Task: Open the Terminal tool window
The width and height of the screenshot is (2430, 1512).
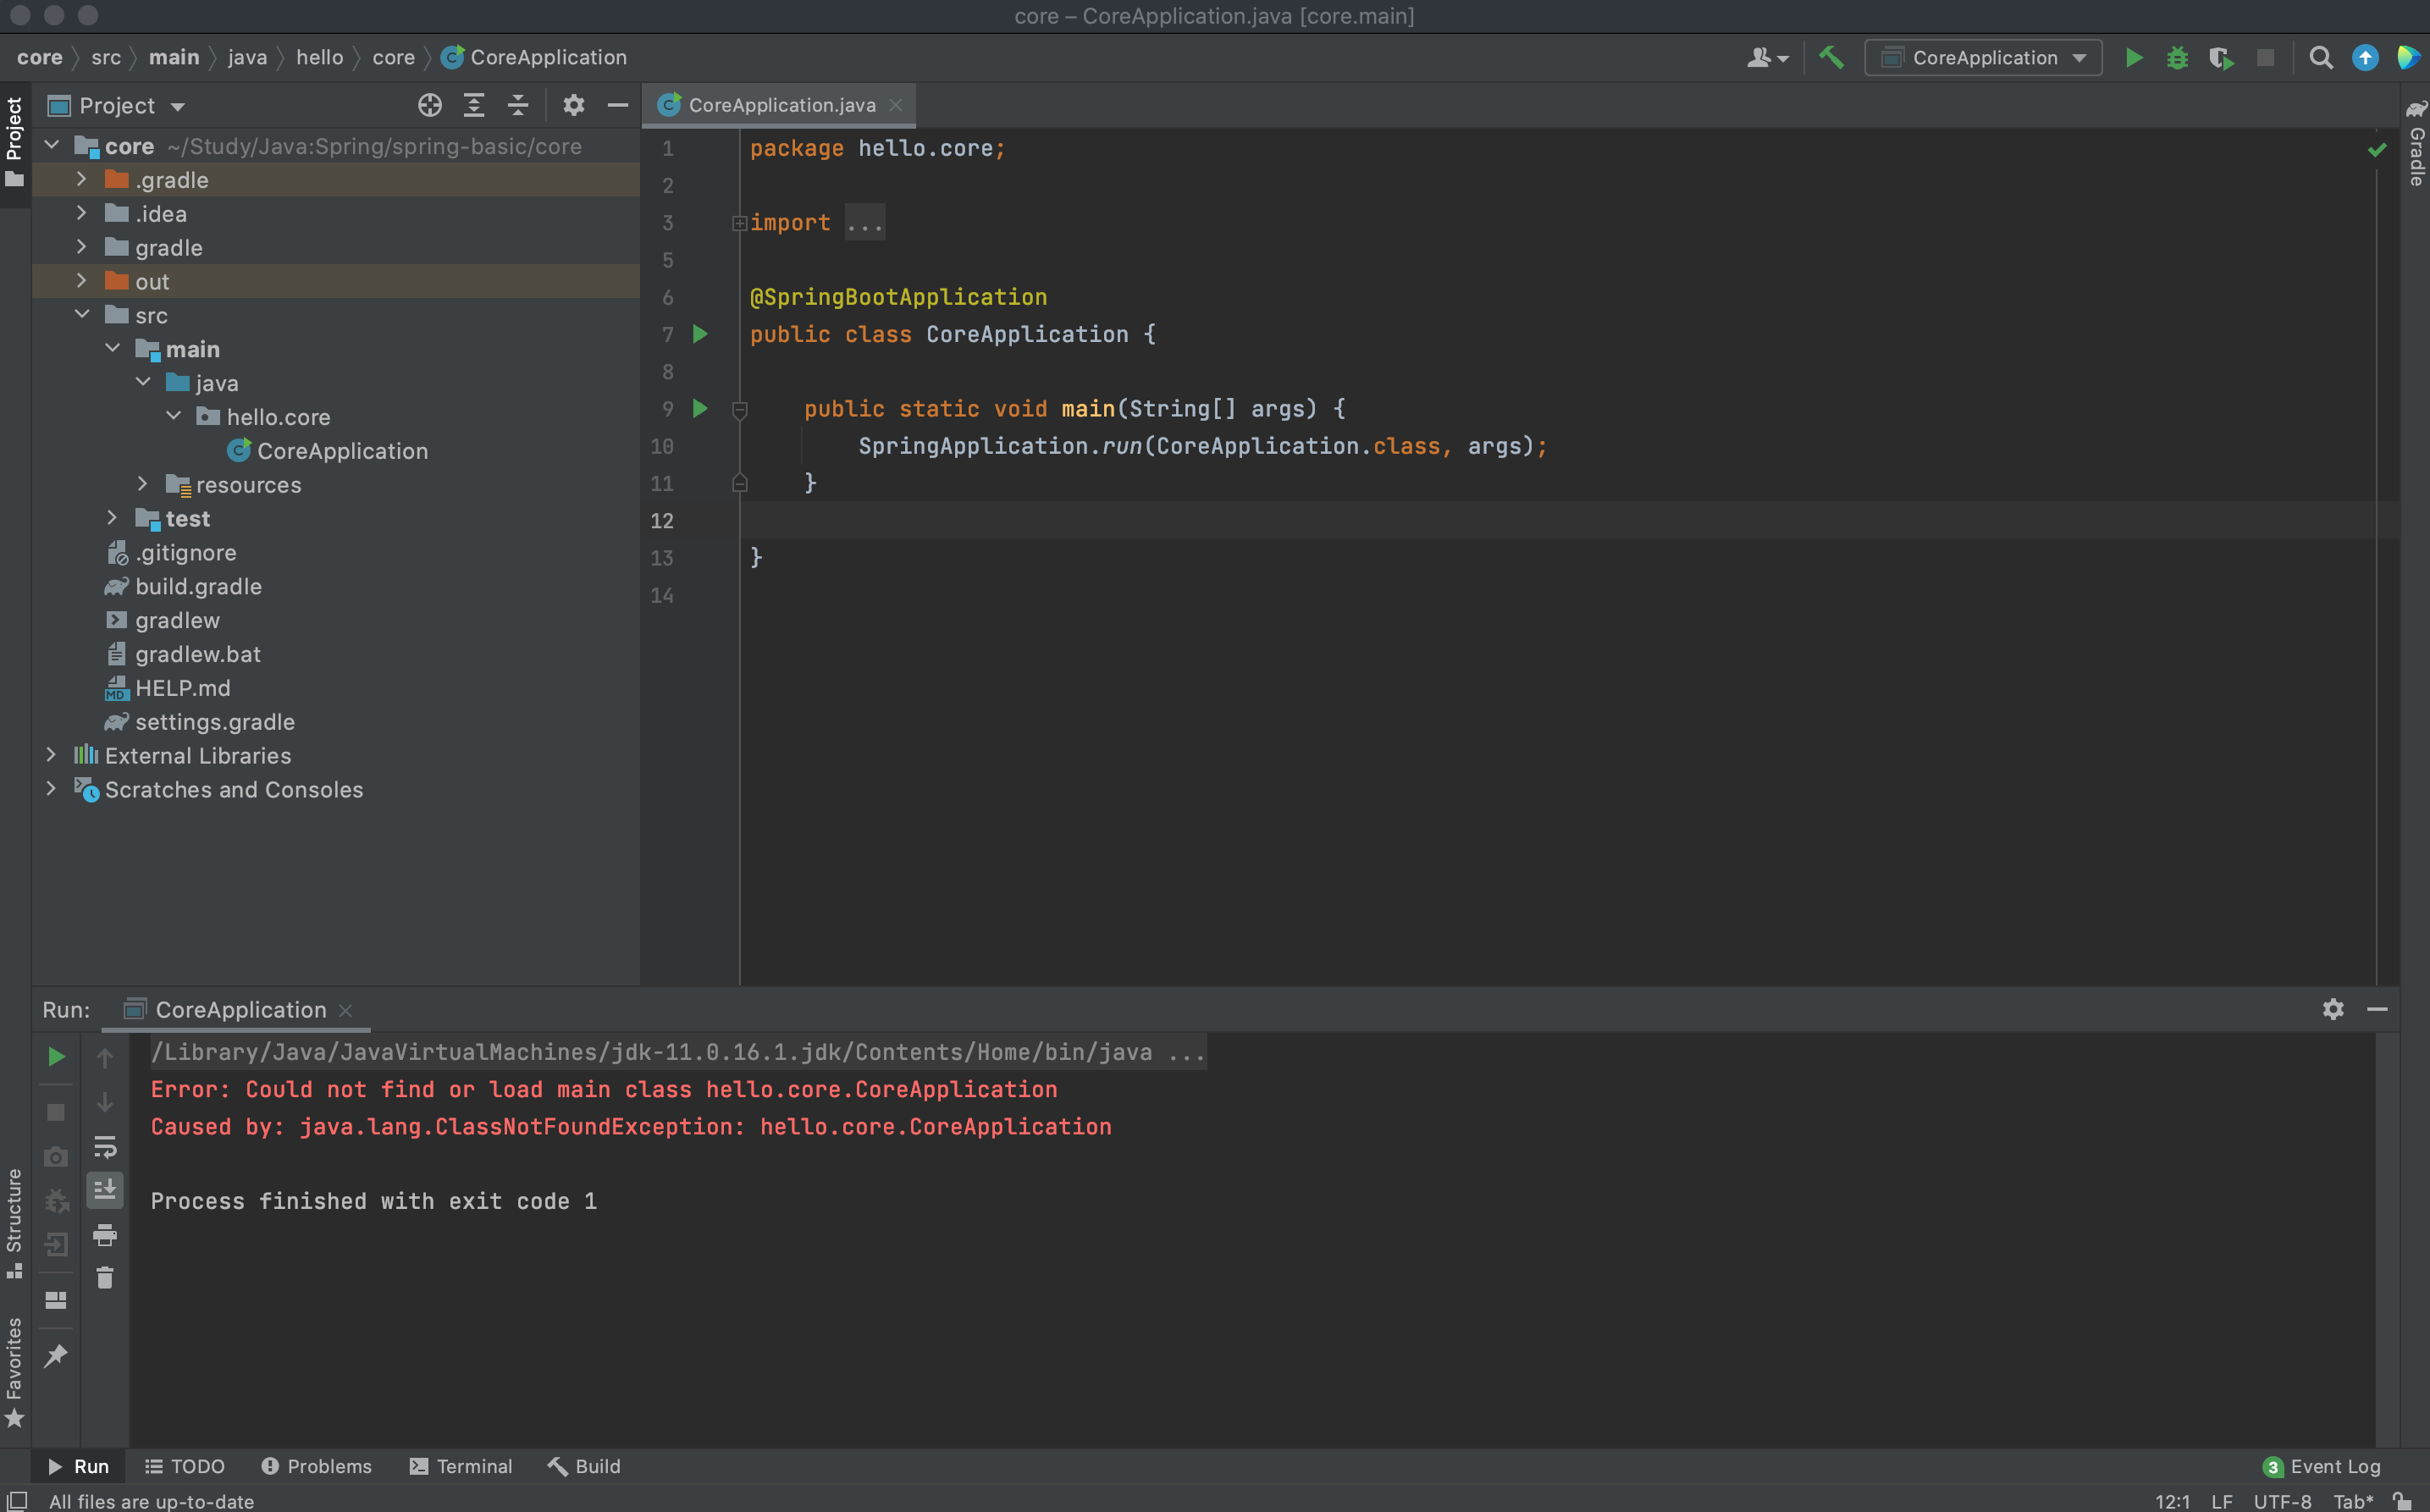Action: point(461,1466)
